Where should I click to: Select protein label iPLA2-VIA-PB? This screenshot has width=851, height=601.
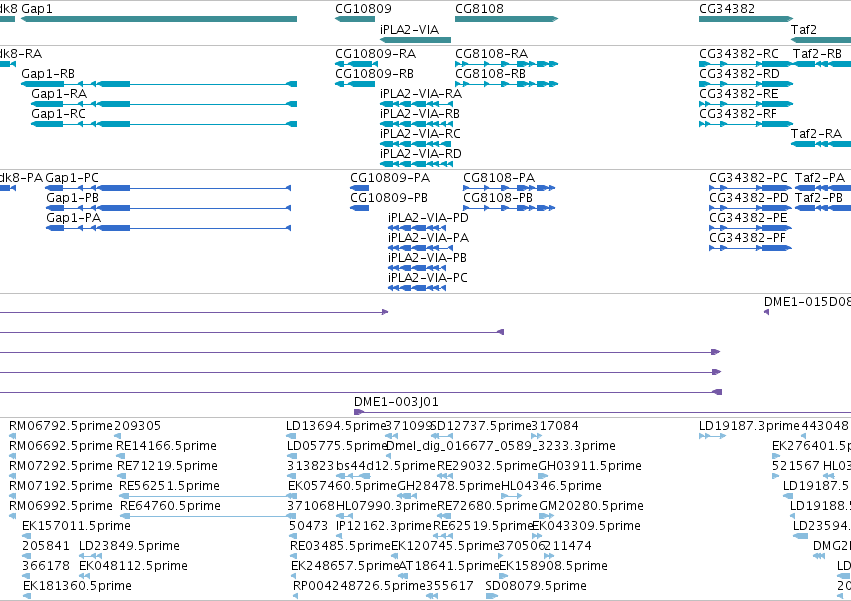[427, 258]
